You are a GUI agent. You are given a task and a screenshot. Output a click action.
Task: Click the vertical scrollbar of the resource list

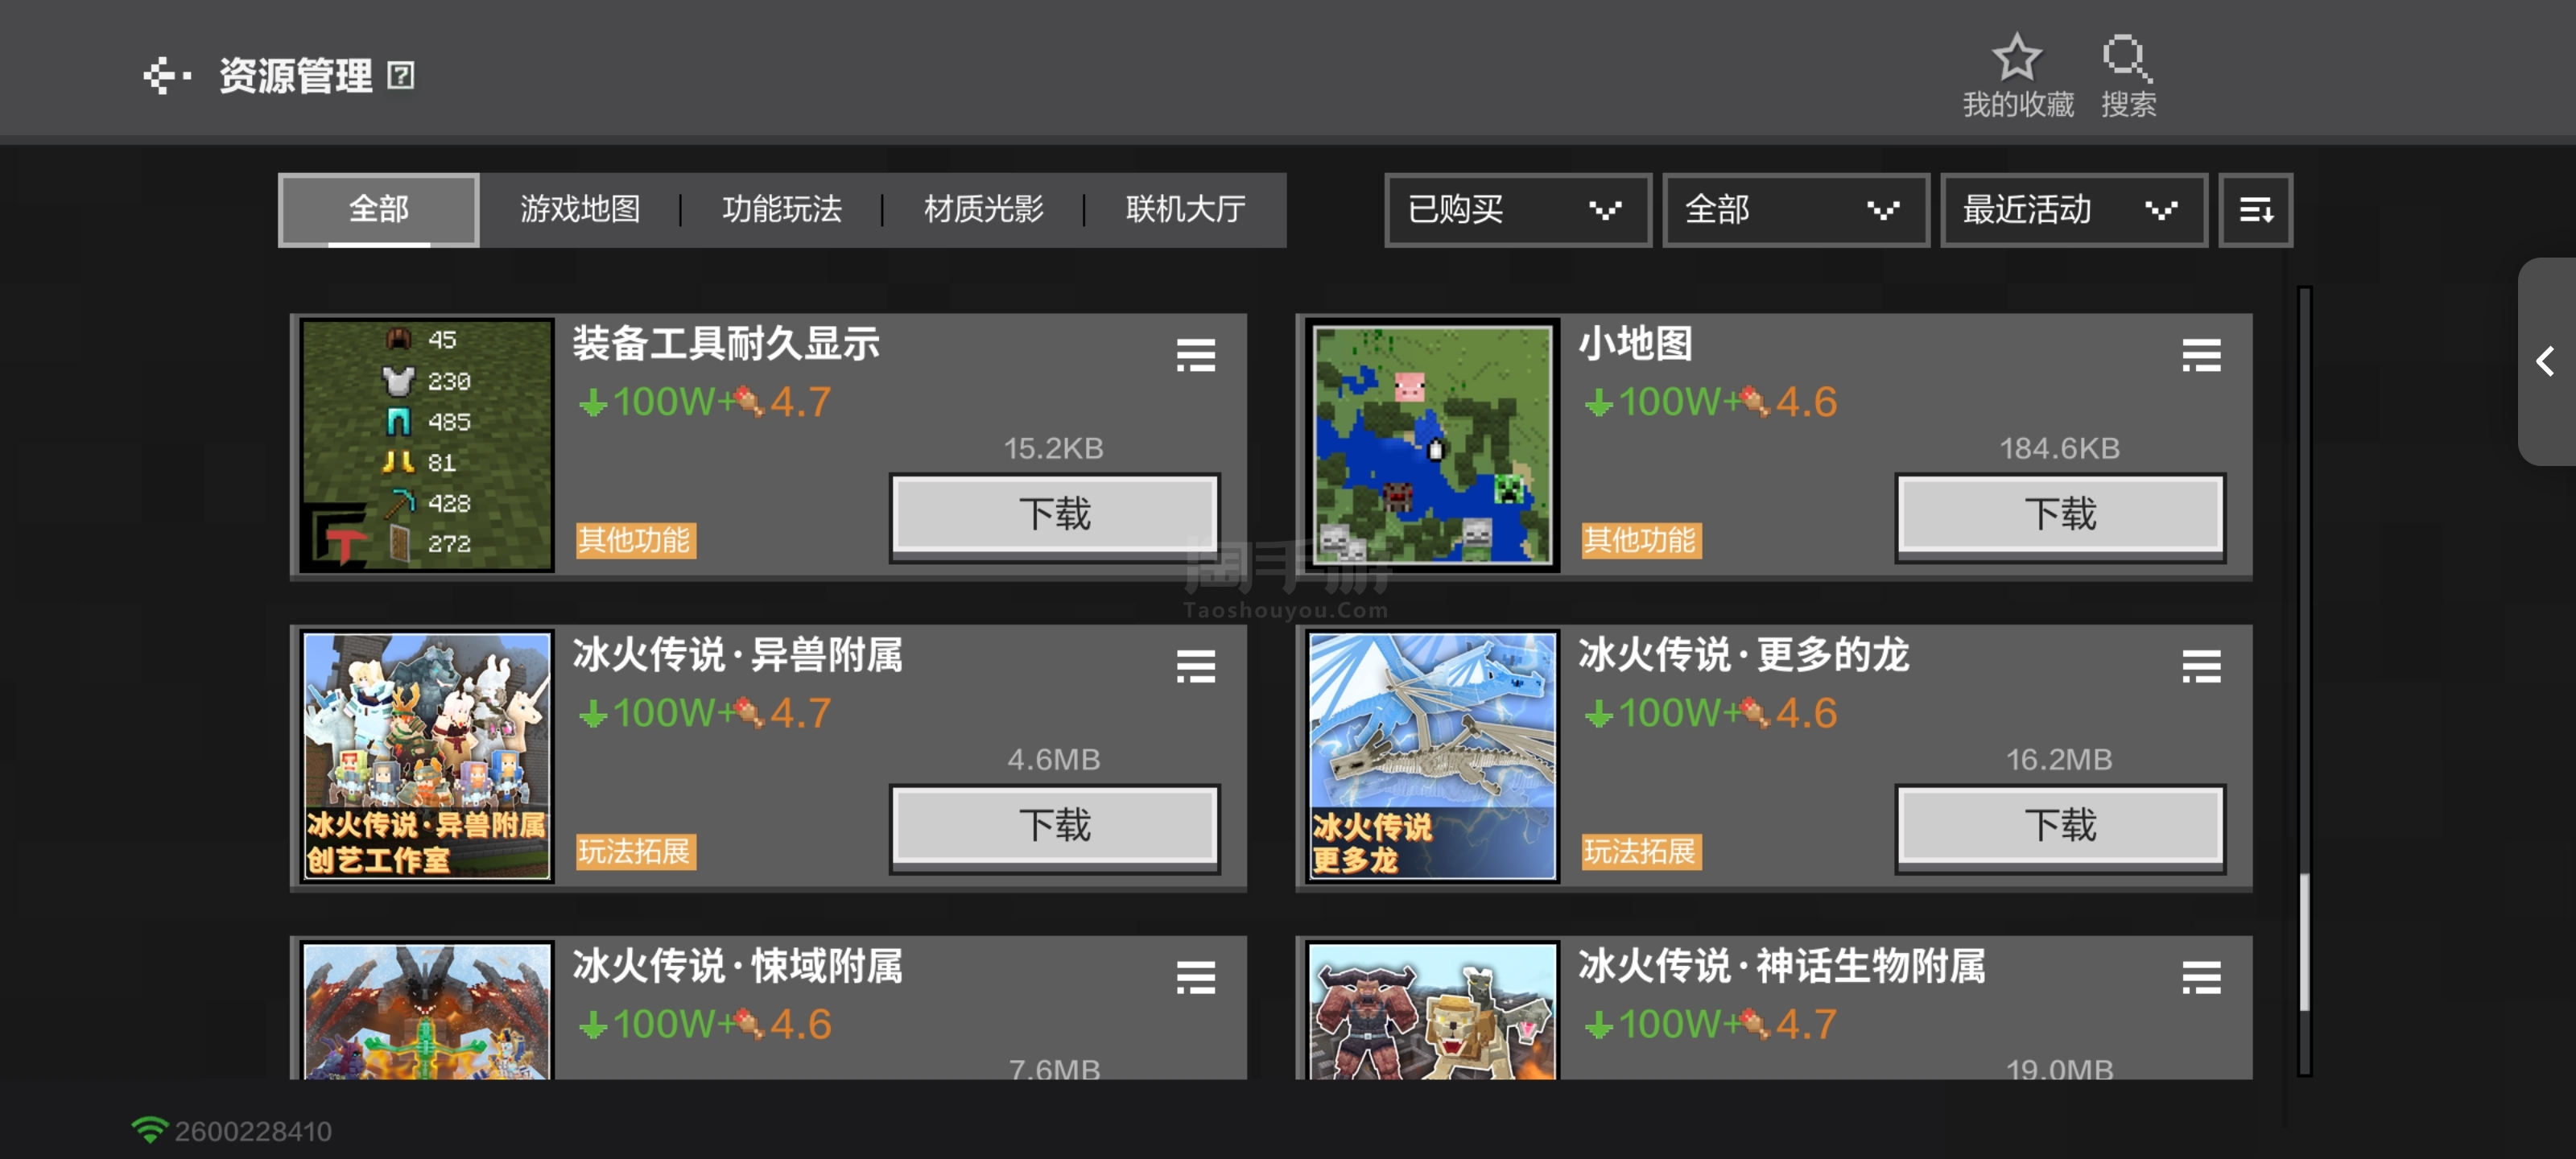tap(2304, 680)
